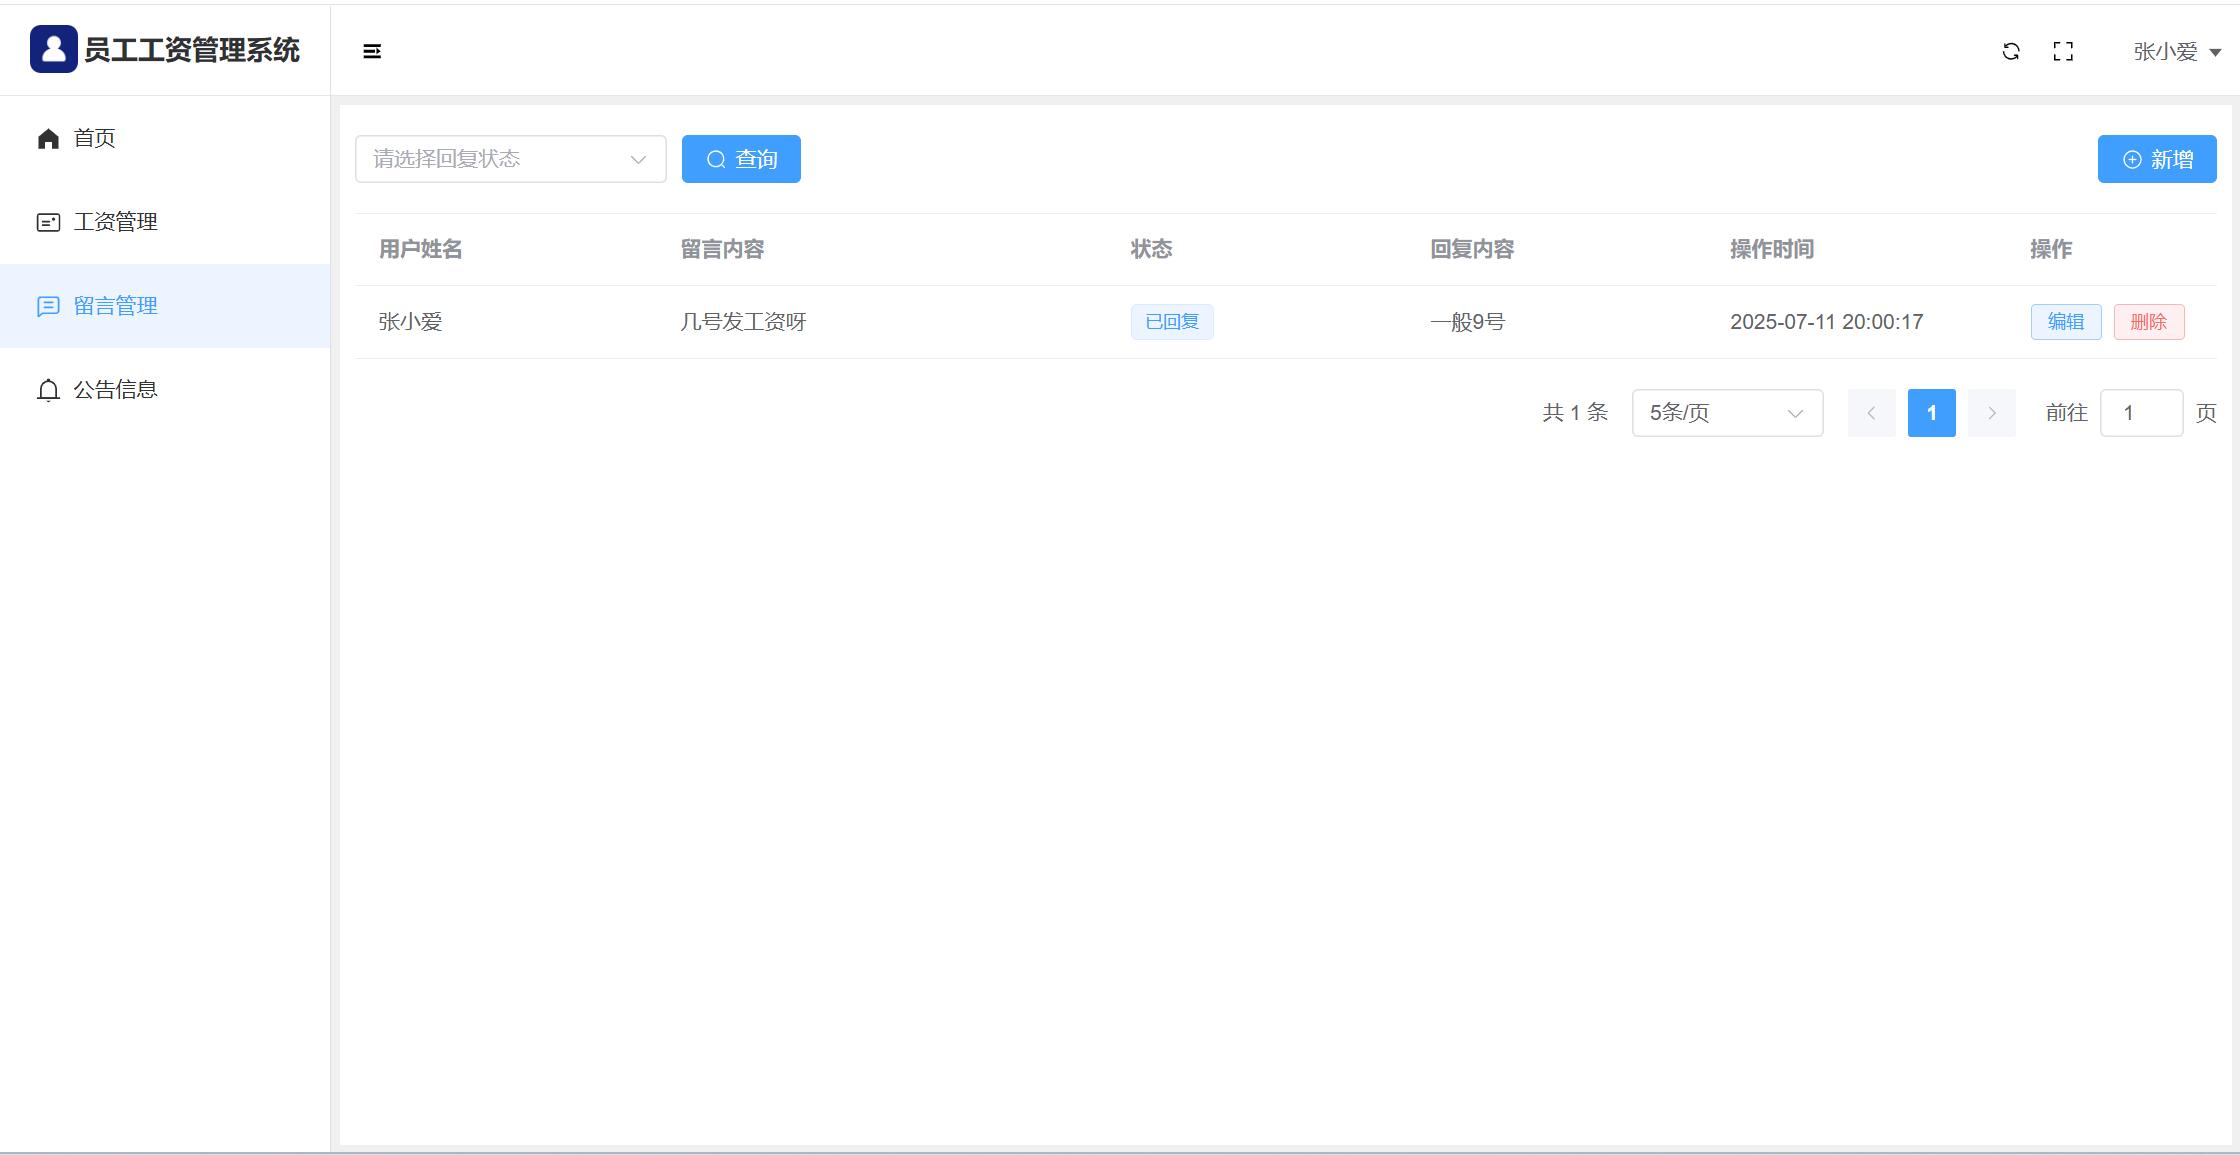The width and height of the screenshot is (2240, 1155).
Task: Go to 工资管理 menu item
Action: tap(116, 222)
